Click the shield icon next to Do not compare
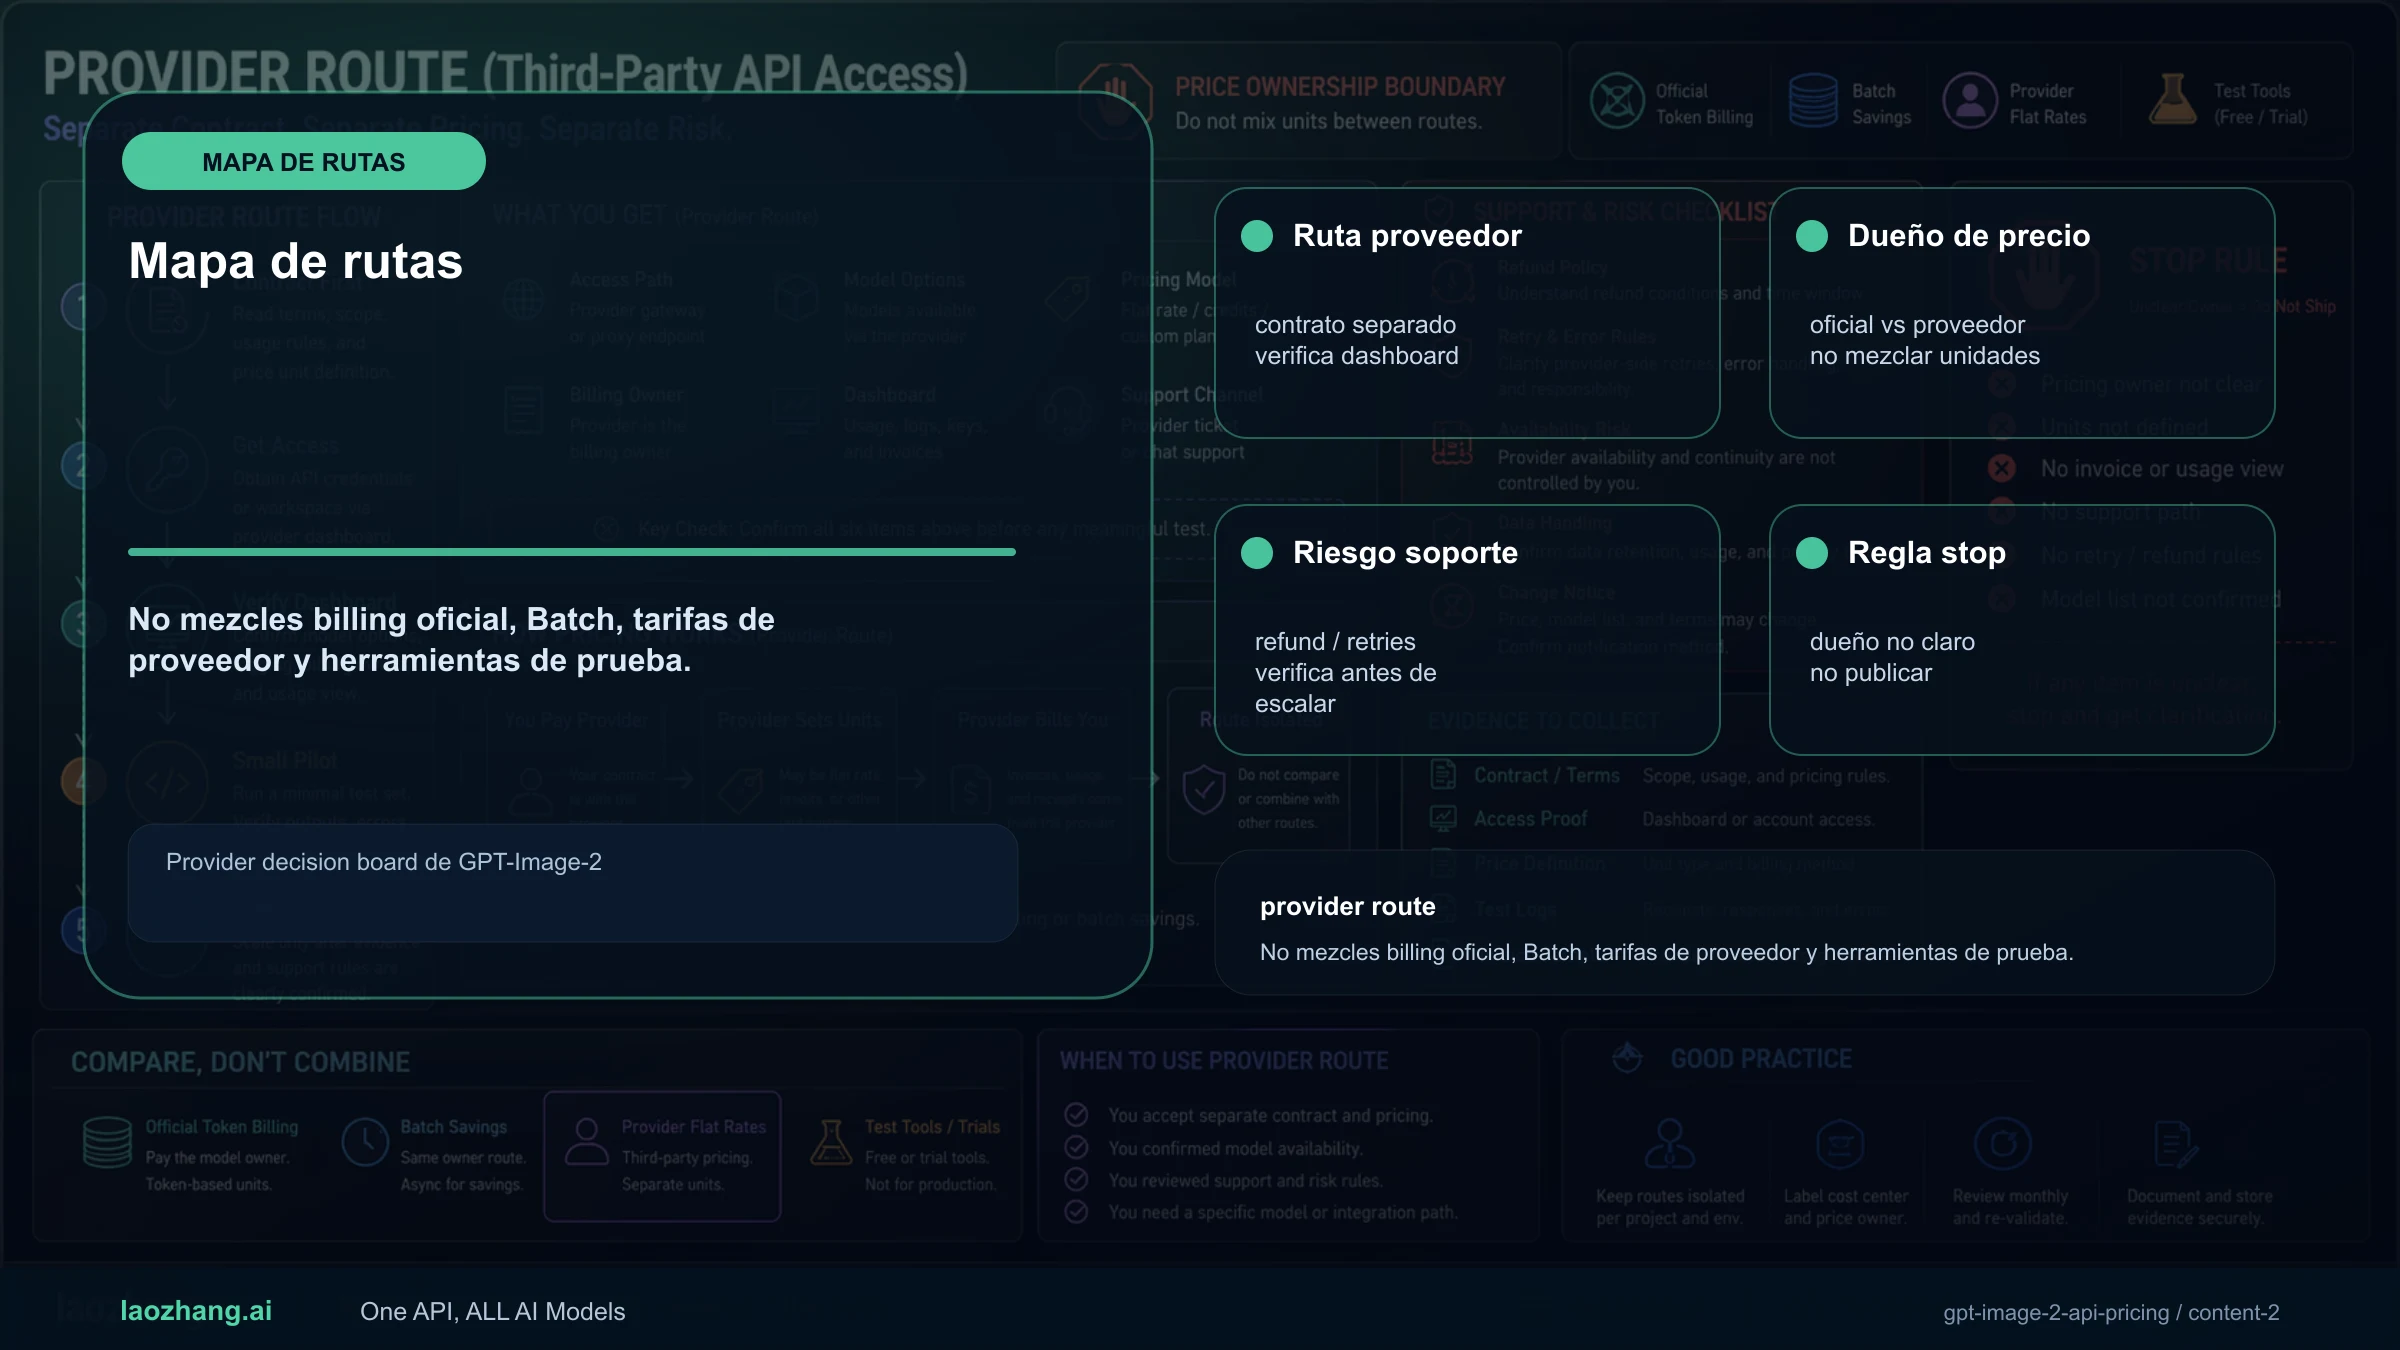Screen dimensions: 2400x1350 [x=1203, y=790]
